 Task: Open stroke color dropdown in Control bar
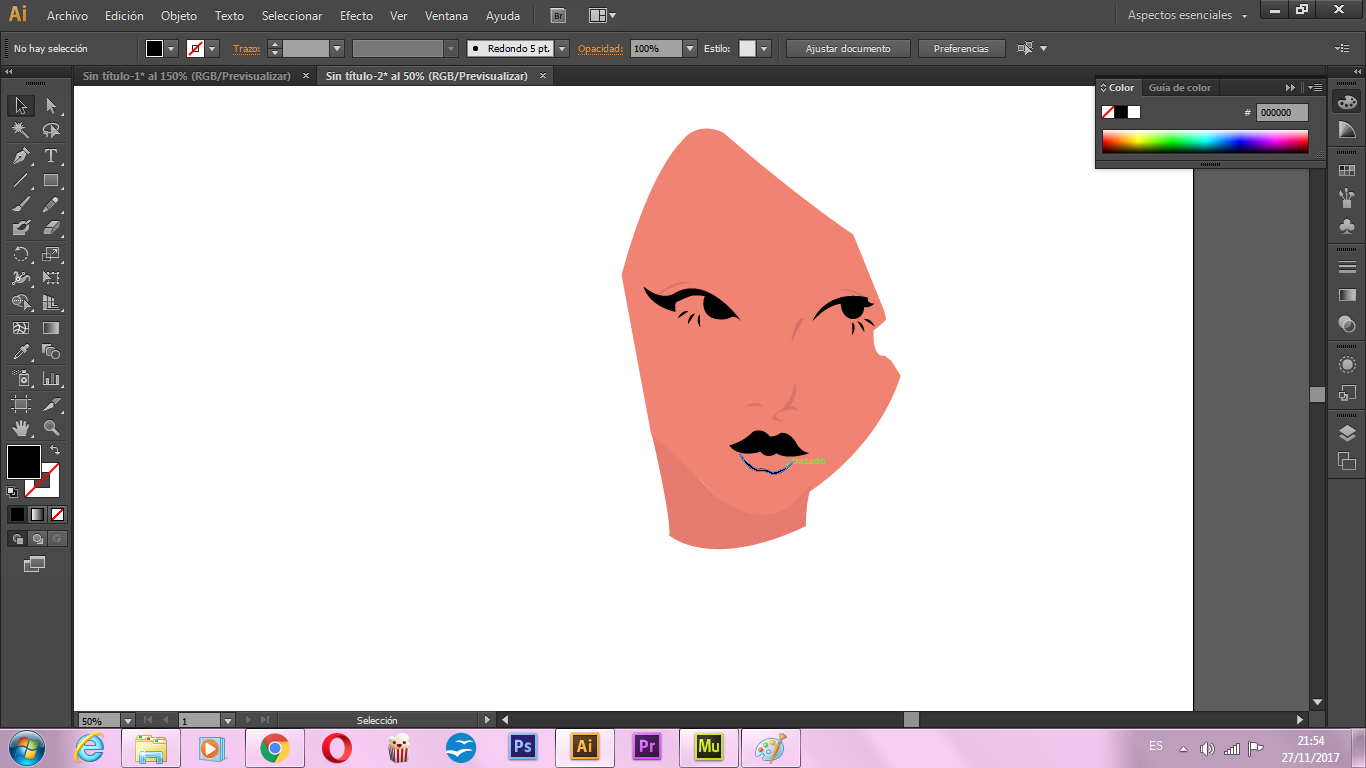pos(213,48)
